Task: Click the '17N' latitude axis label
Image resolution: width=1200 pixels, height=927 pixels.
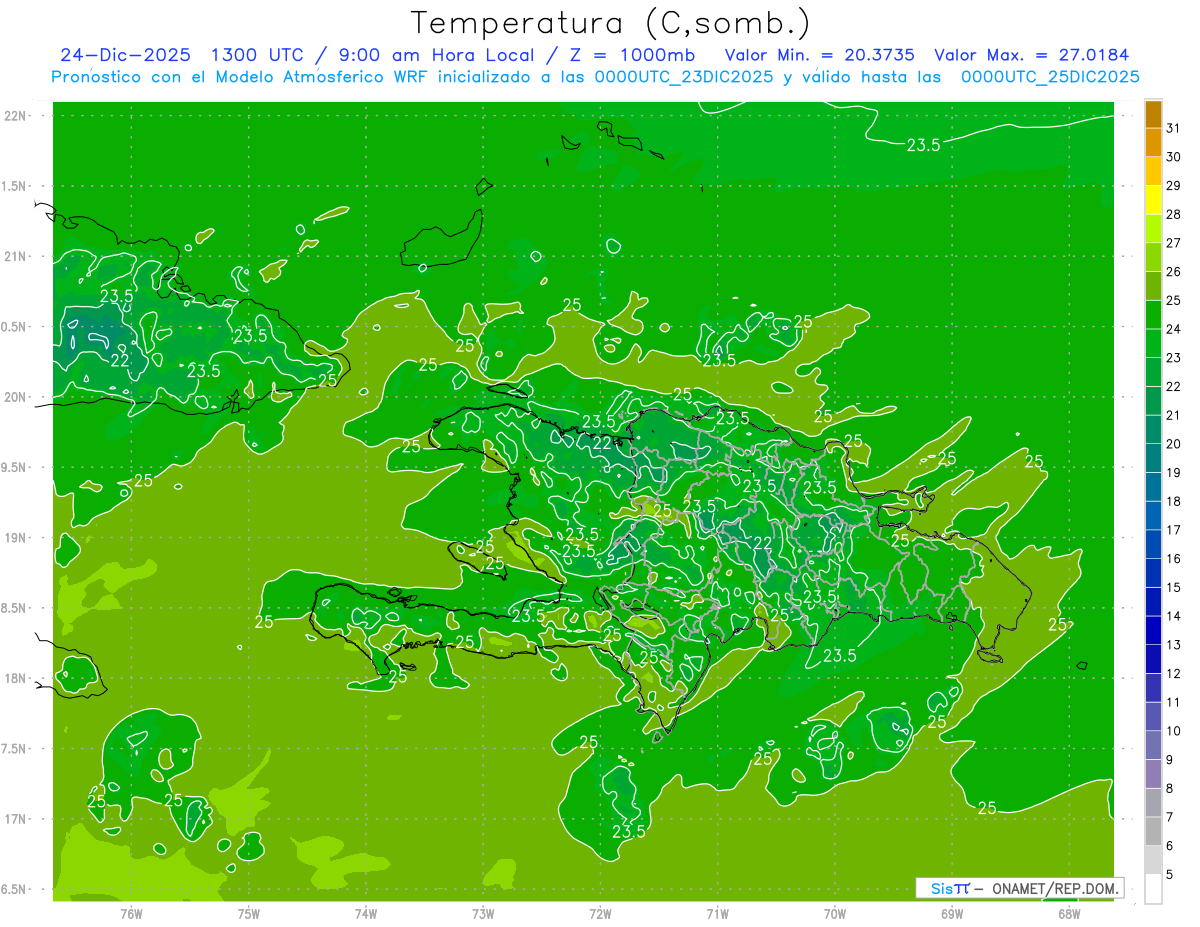Action: pos(17,819)
